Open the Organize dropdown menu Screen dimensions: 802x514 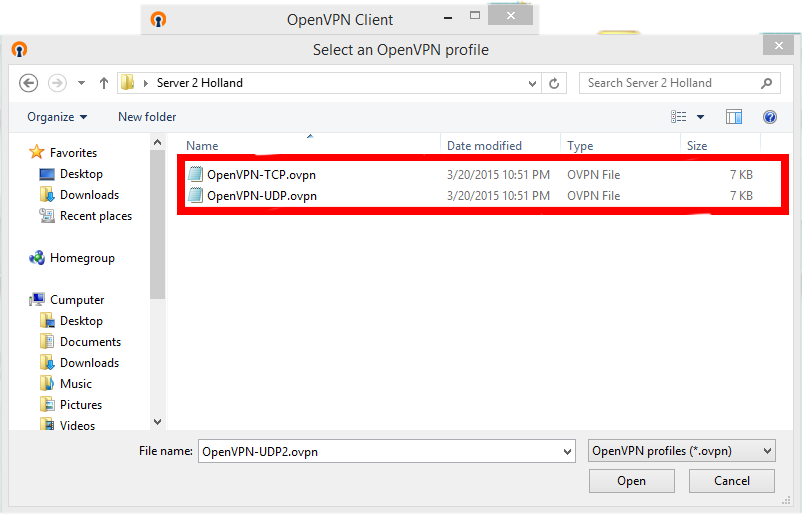coord(57,117)
